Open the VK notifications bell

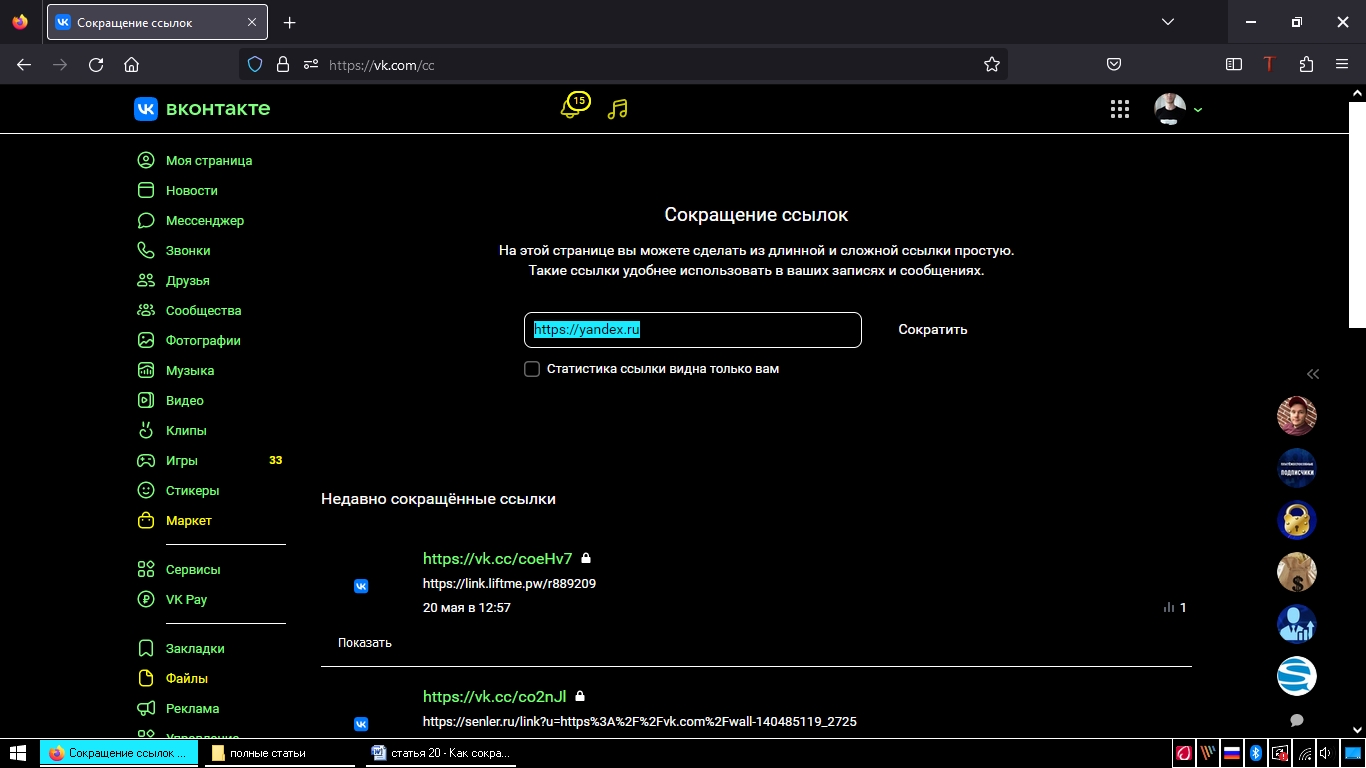click(572, 107)
